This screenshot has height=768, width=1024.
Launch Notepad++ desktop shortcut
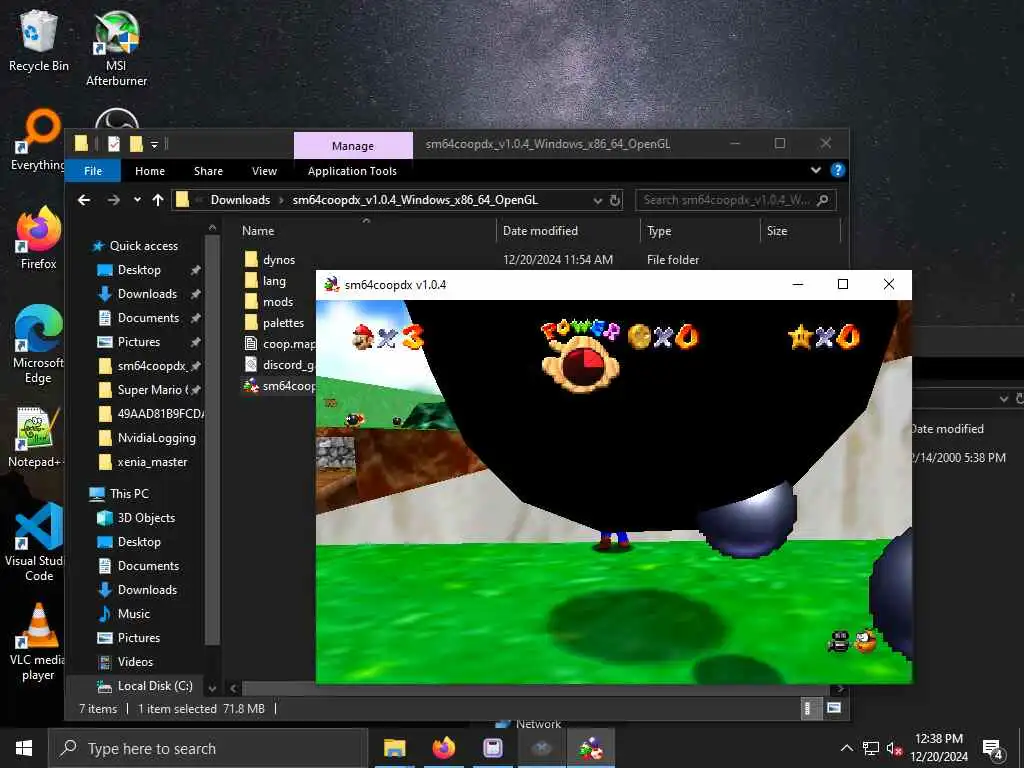36,437
